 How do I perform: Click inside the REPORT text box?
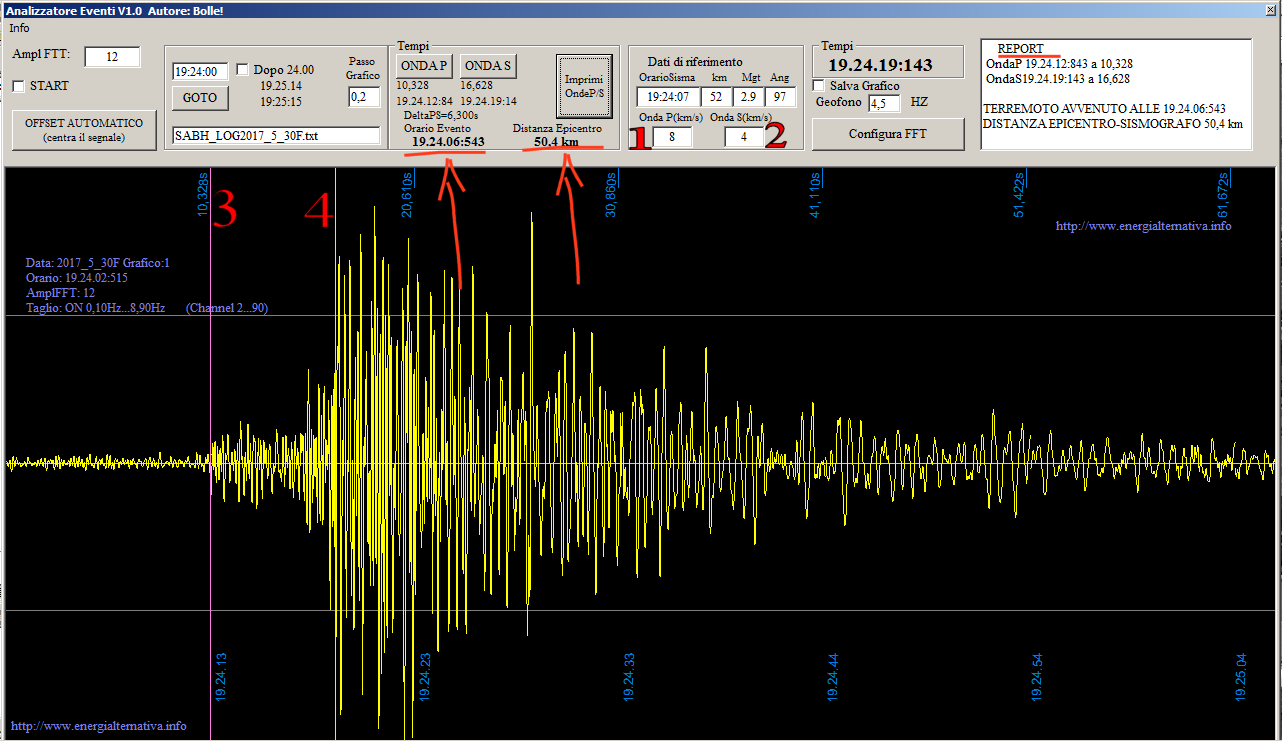coord(1117,94)
